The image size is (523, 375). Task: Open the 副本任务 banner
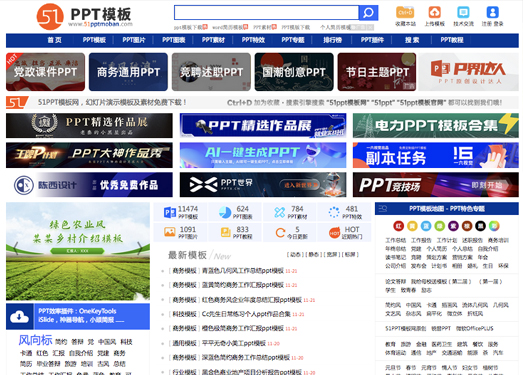tap(436, 155)
